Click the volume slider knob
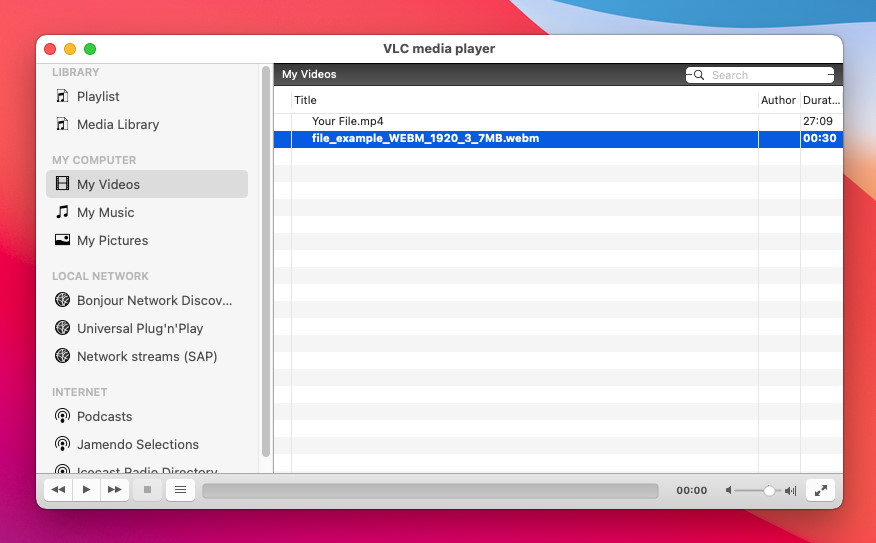 pos(769,490)
